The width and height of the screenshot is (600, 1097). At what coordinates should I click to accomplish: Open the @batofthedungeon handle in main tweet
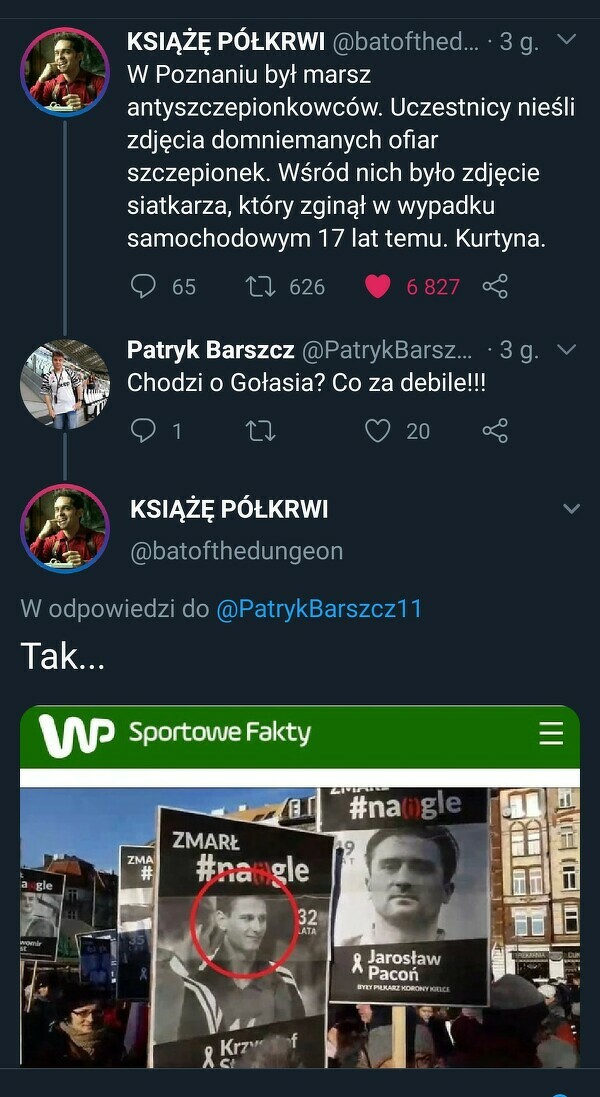click(236, 551)
